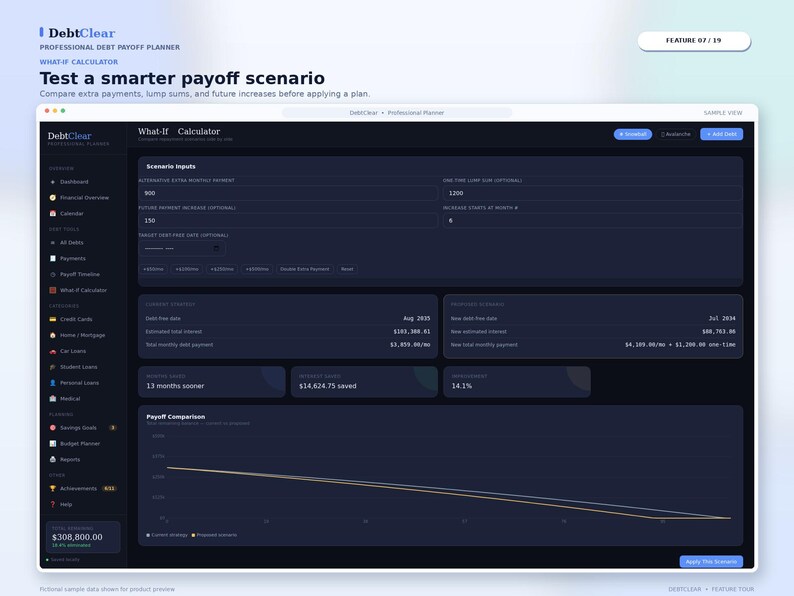Open date picker calendar icon
The image size is (794, 596).
[216, 248]
